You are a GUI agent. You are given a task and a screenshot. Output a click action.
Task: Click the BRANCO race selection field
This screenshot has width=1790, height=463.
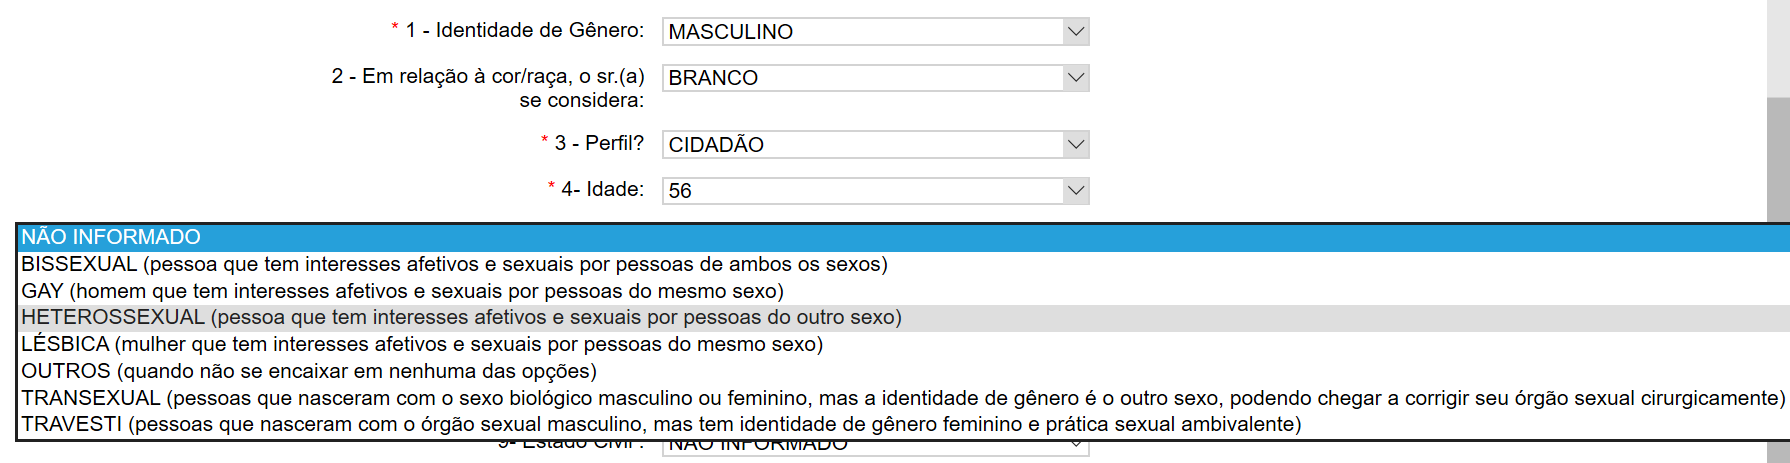(862, 78)
